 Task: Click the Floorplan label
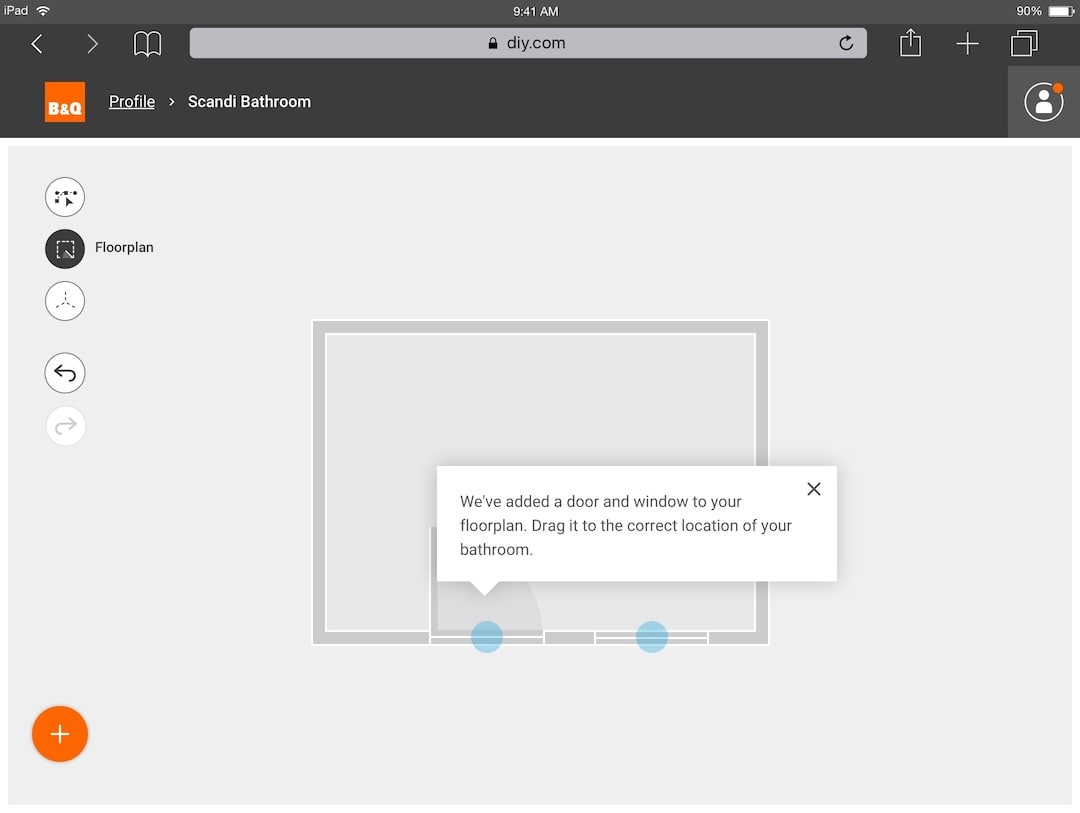[x=124, y=247]
